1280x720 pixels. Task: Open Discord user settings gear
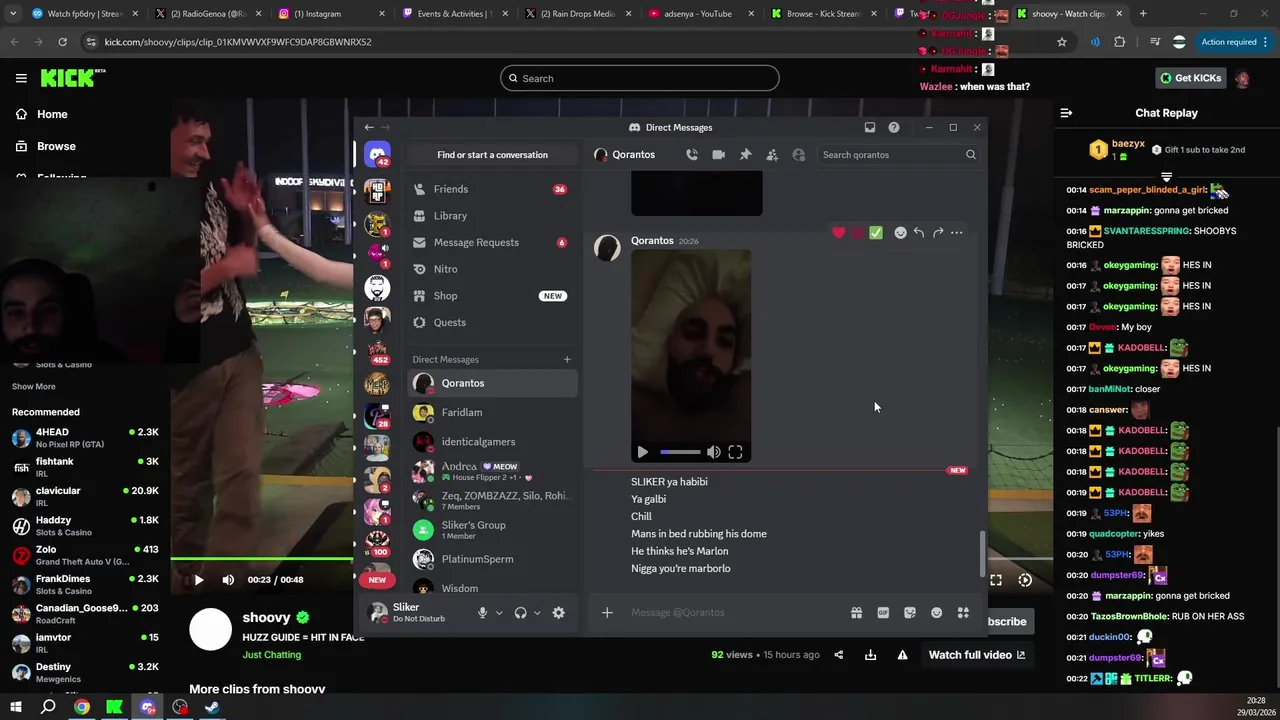(559, 613)
